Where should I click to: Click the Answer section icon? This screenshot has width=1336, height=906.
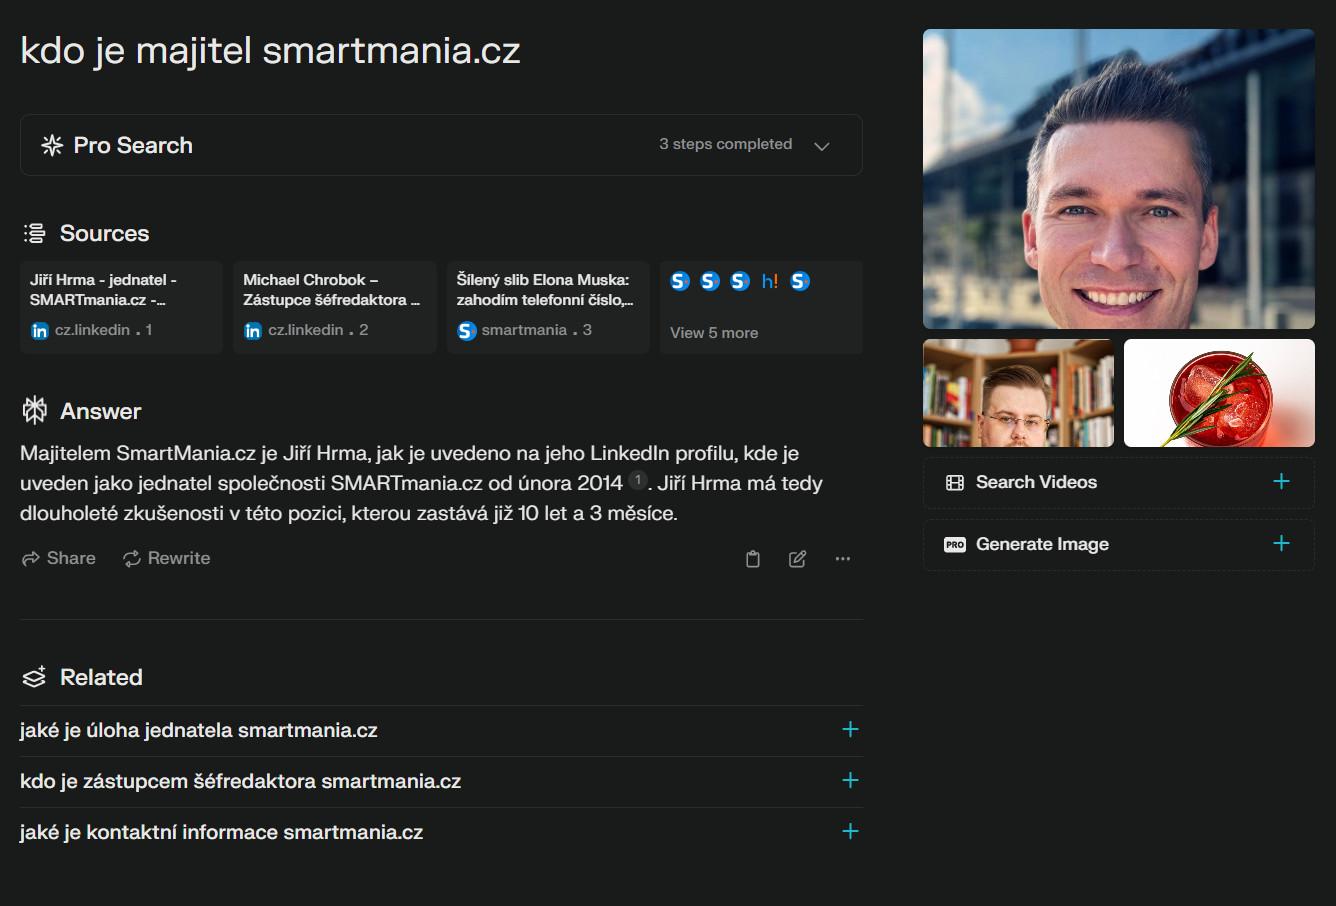click(35, 410)
